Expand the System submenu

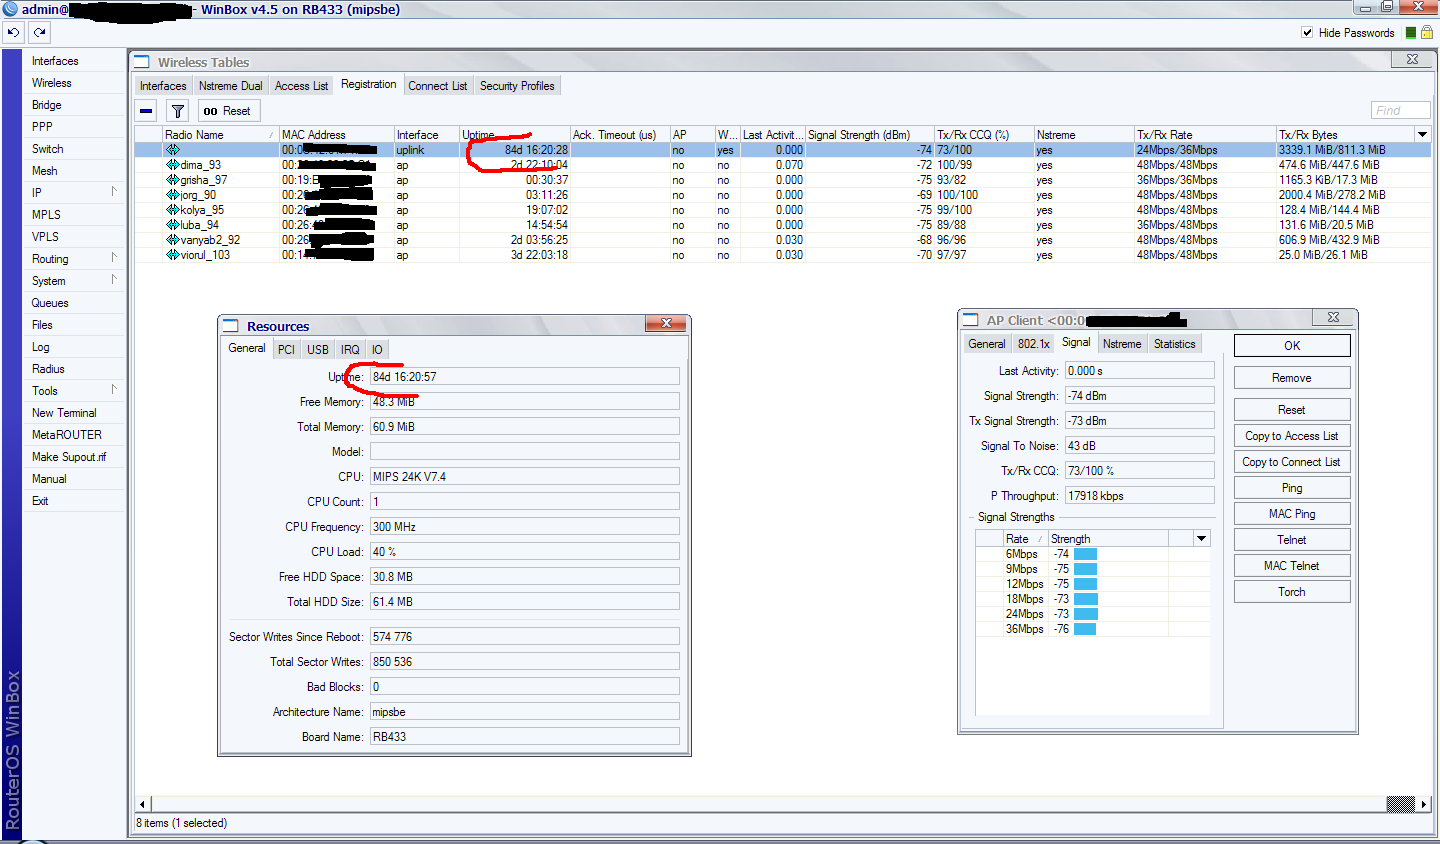coord(113,280)
